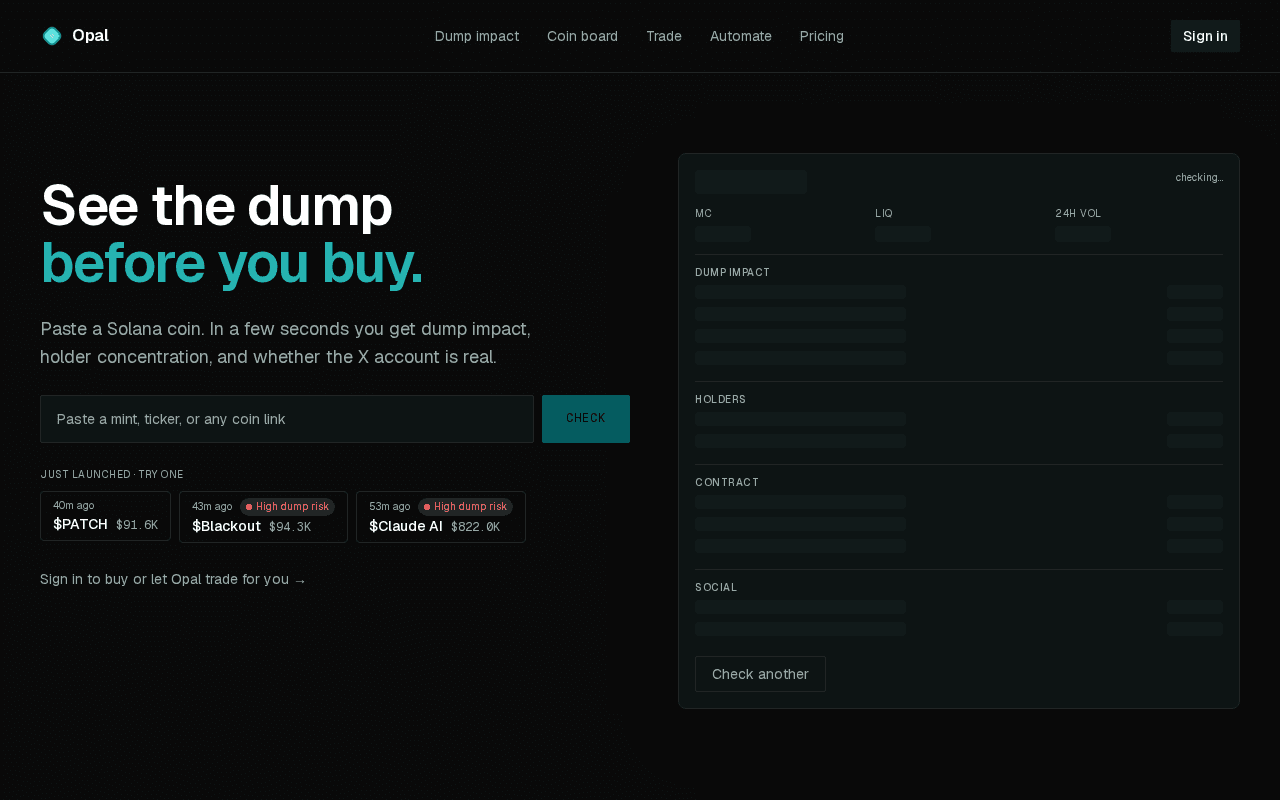Click the 43m ago timestamp

coord(212,507)
